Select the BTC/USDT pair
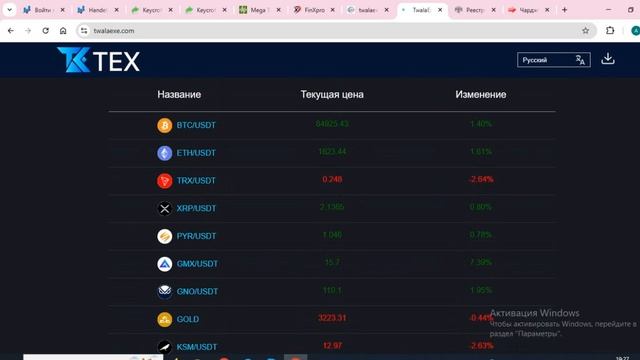Screen dimensions: 640x360 tap(196, 125)
